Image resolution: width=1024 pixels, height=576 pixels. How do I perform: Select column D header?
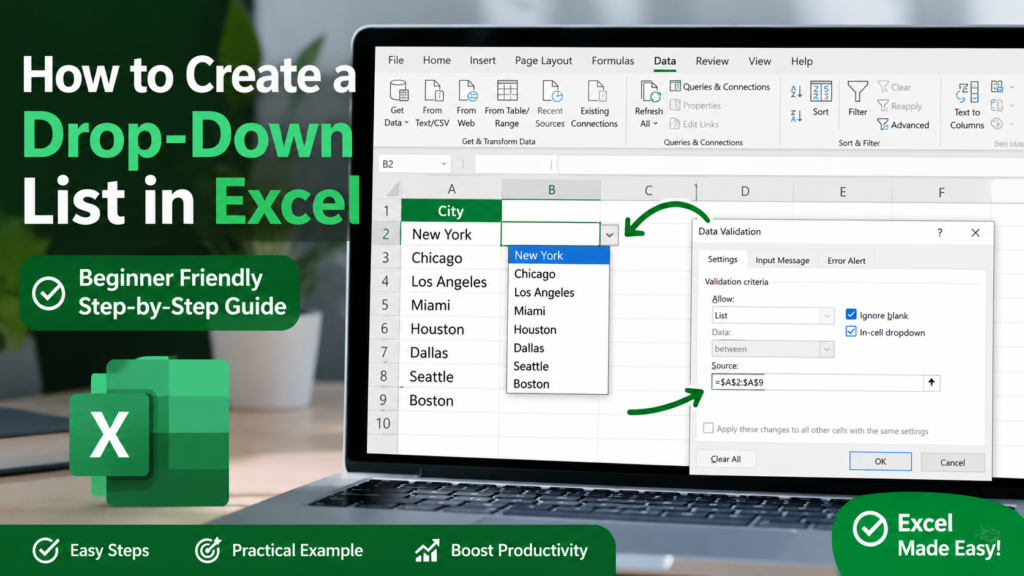coord(745,191)
